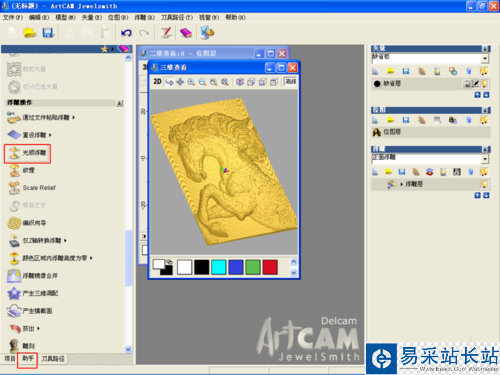
Task: Click the zoom out magnifier in 3D view
Action: [x=202, y=82]
